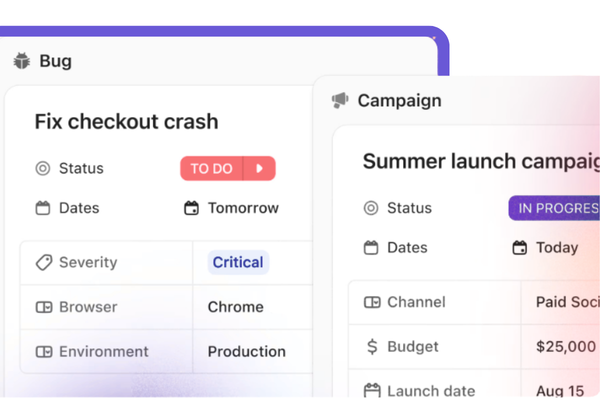Select the Campaign card header title
This screenshot has width=600, height=400.
(x=399, y=101)
